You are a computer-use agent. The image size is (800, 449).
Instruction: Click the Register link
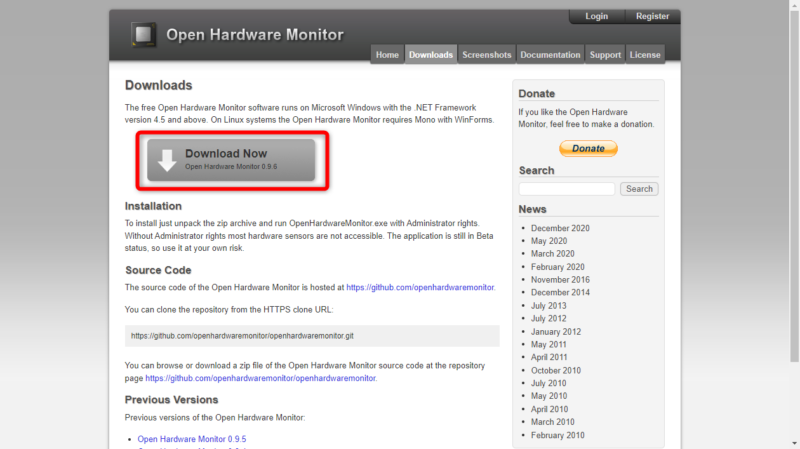[652, 16]
